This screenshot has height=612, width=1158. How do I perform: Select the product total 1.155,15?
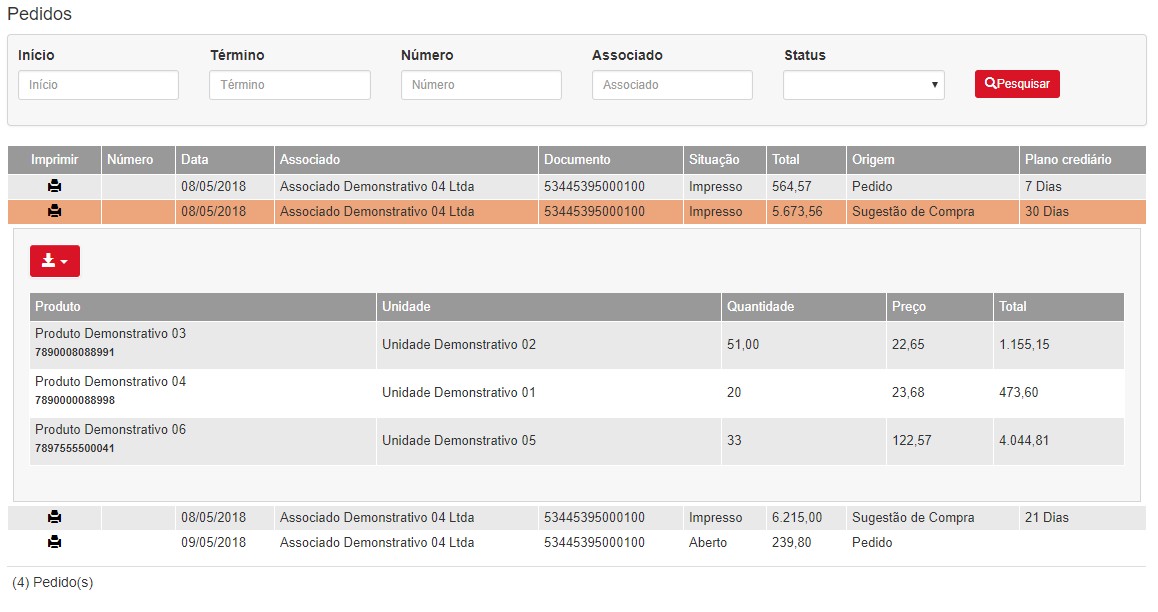tap(1059, 345)
